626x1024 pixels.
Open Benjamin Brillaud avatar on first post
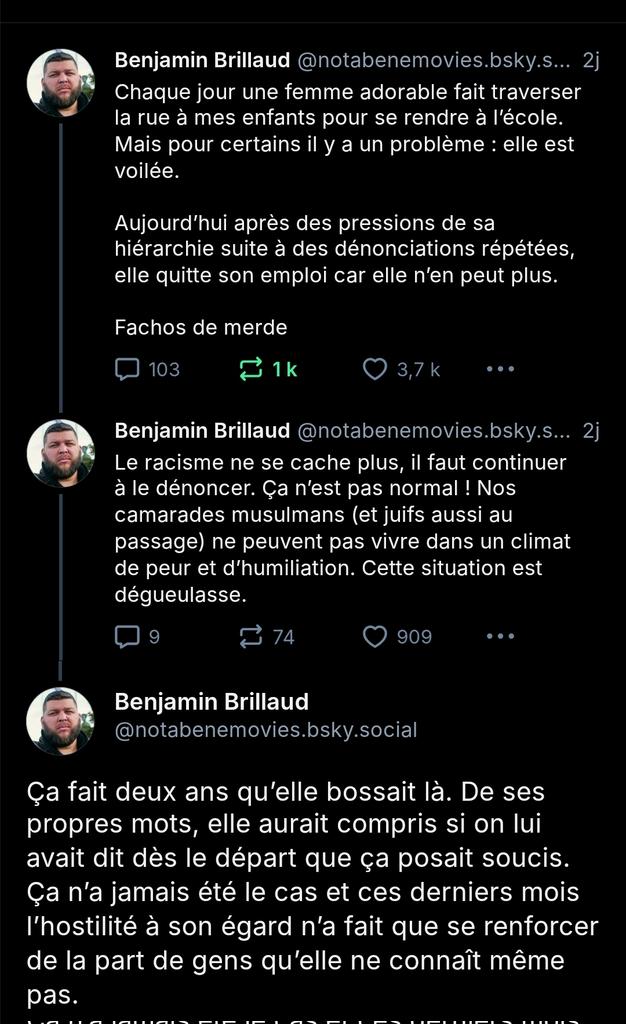pos(61,83)
